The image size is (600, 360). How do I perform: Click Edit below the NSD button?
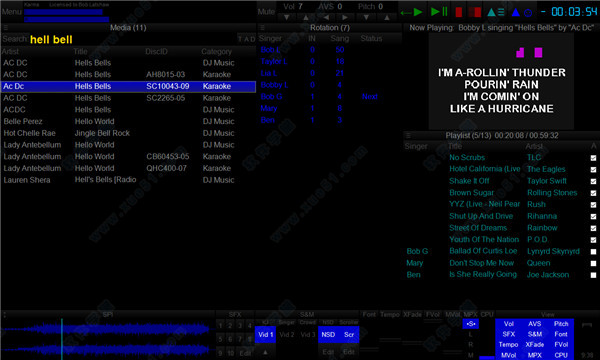click(x=328, y=352)
